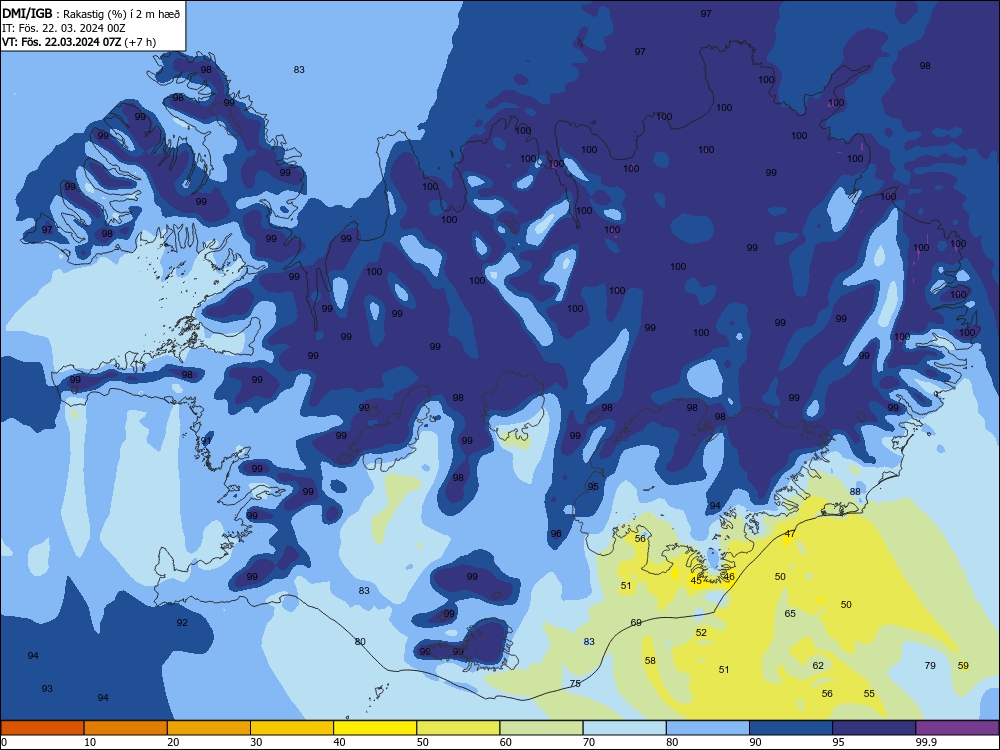Image resolution: width=1000 pixels, height=750 pixels.
Task: Select the map value '46'
Action: tap(730, 577)
